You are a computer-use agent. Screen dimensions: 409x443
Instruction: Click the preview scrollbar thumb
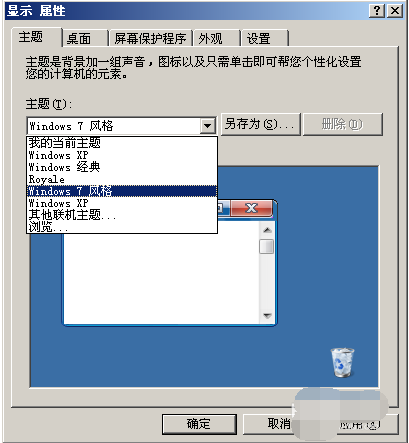click(266, 246)
